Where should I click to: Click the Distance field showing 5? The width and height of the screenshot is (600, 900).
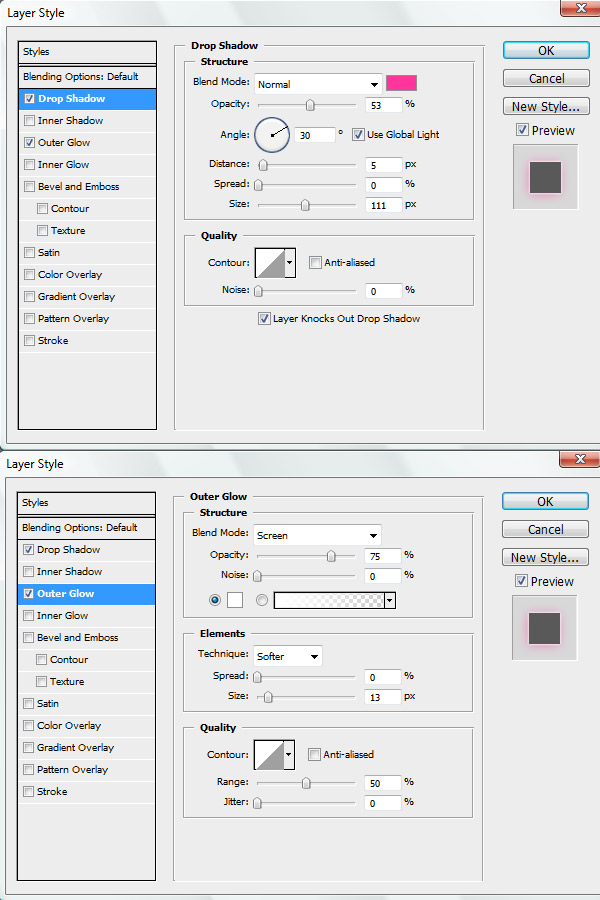[384, 165]
